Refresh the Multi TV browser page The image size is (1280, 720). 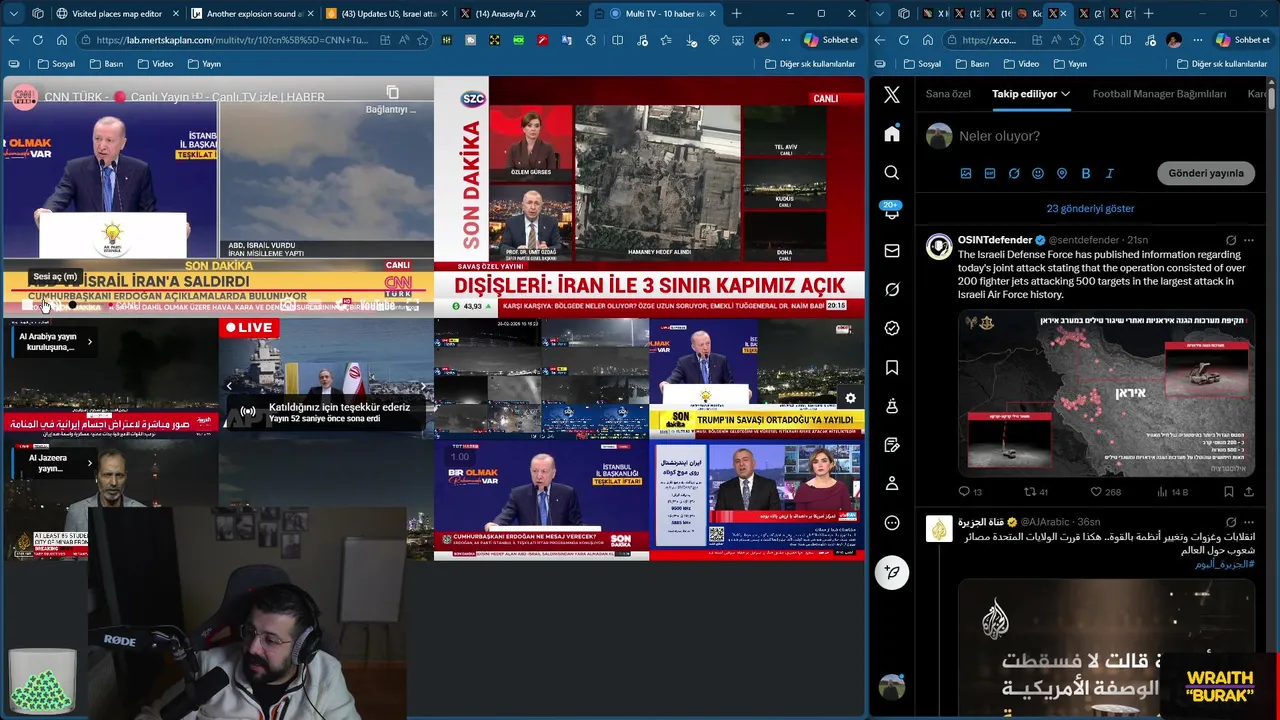(38, 40)
